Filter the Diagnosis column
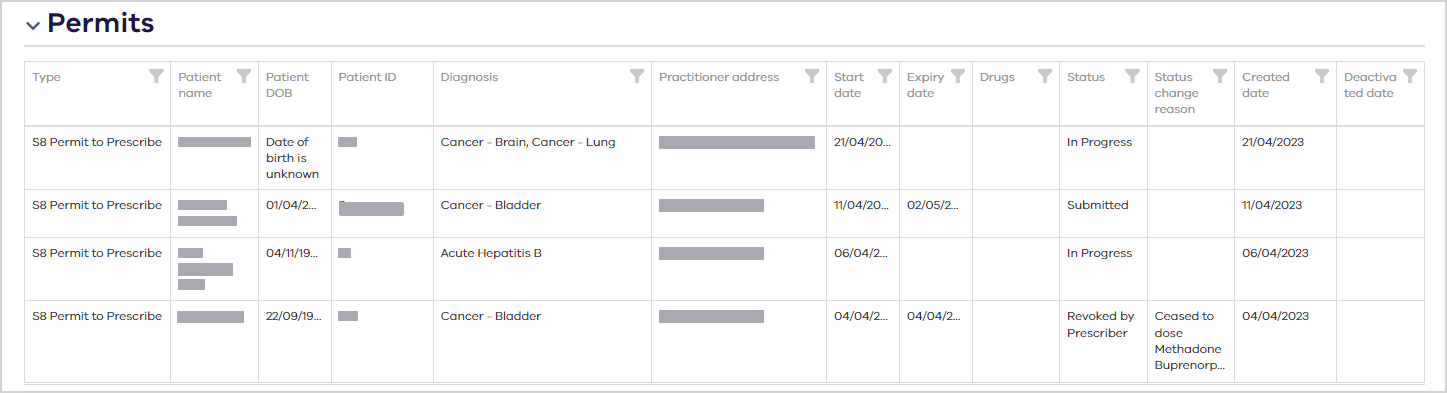1447x393 pixels. tap(637, 76)
